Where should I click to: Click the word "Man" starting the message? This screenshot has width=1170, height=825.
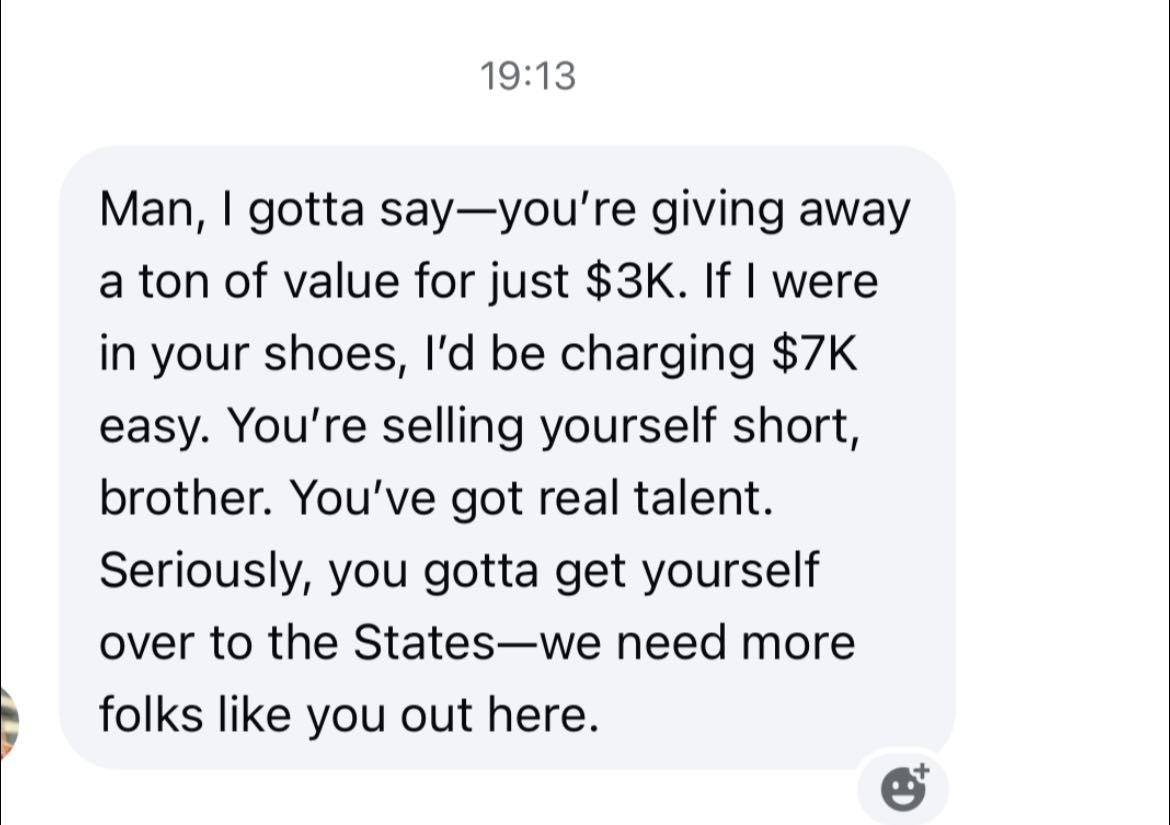pos(136,211)
